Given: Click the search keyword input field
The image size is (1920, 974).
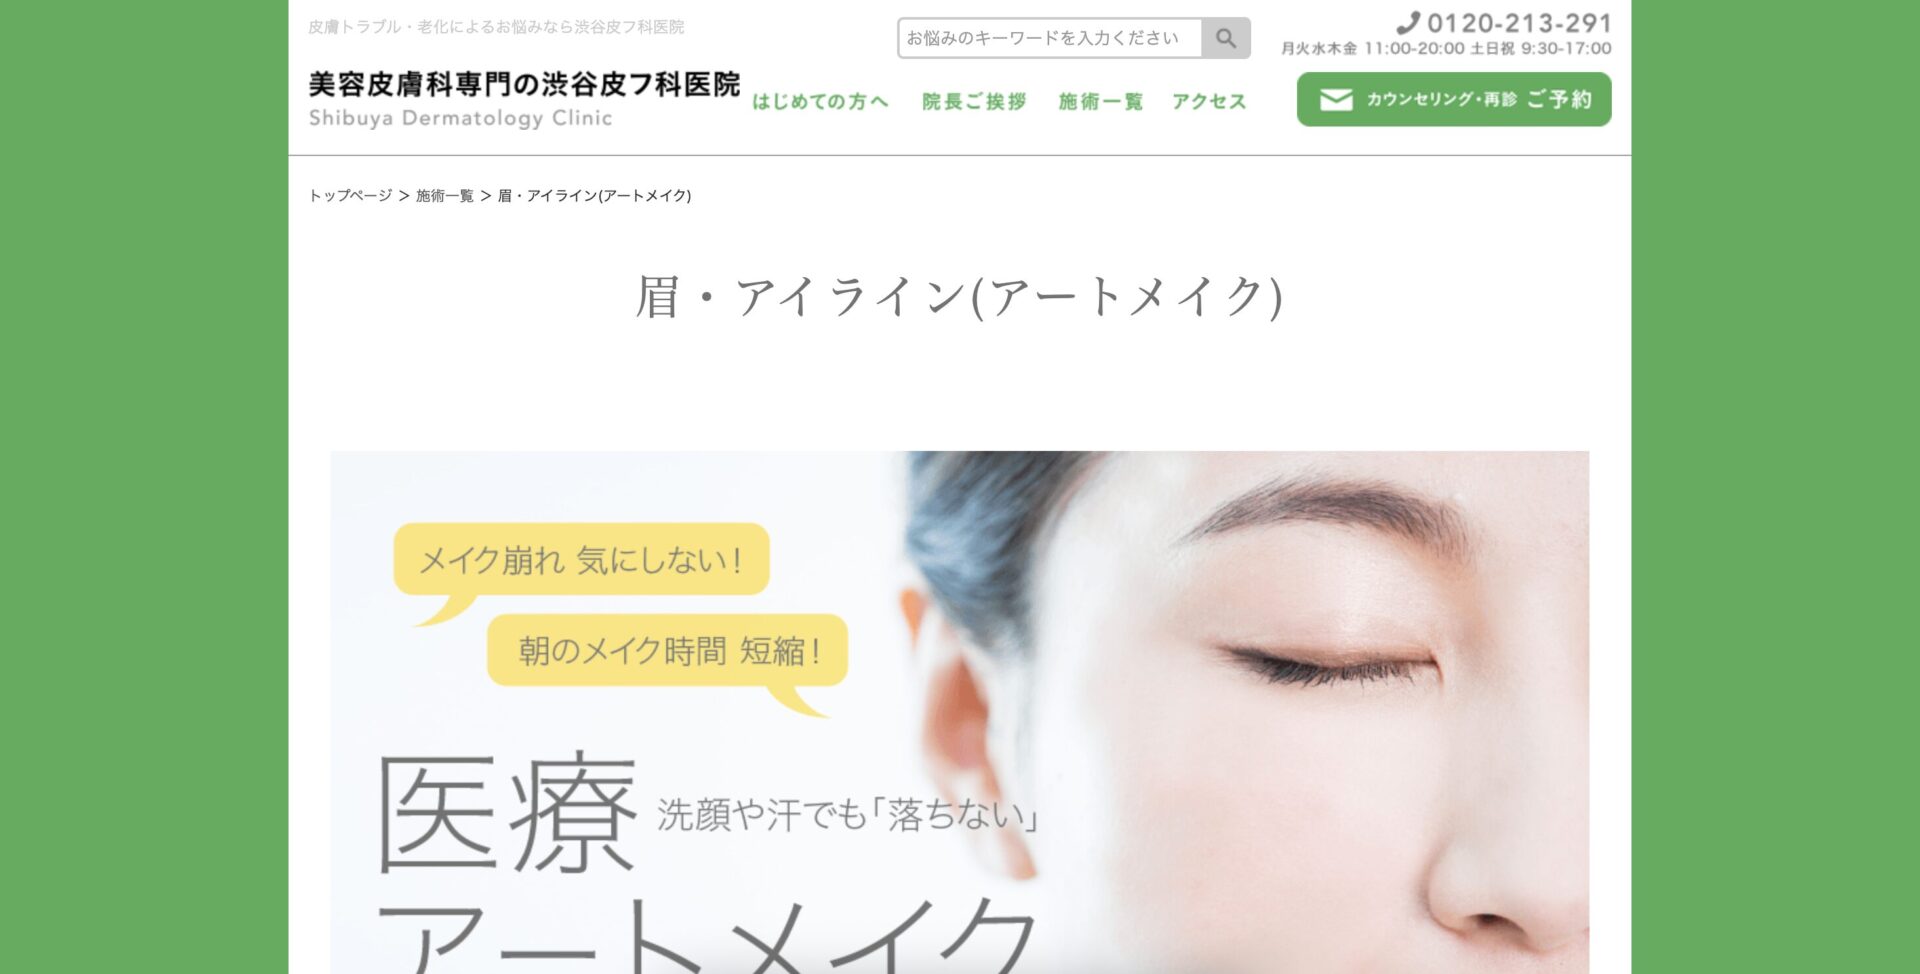Looking at the screenshot, I should coord(1050,38).
